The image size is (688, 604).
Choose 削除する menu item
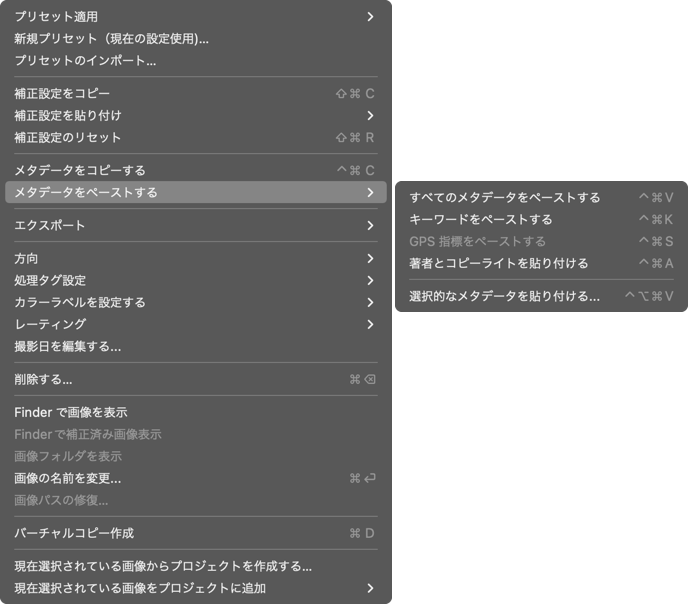pos(196,379)
